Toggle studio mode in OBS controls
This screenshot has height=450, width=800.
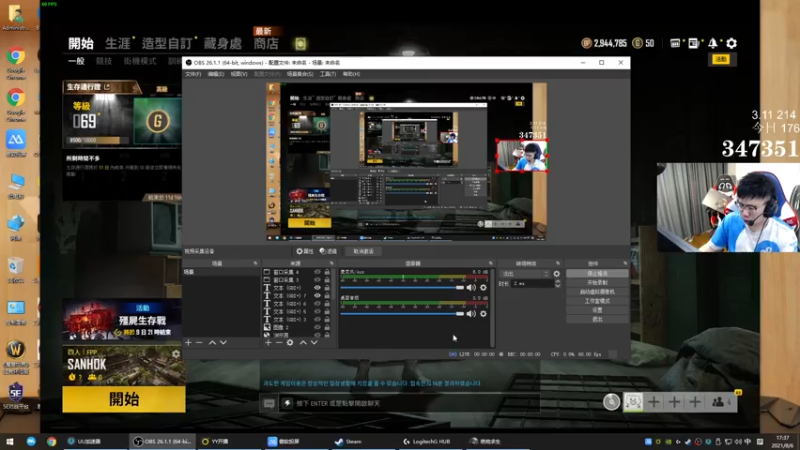597,301
